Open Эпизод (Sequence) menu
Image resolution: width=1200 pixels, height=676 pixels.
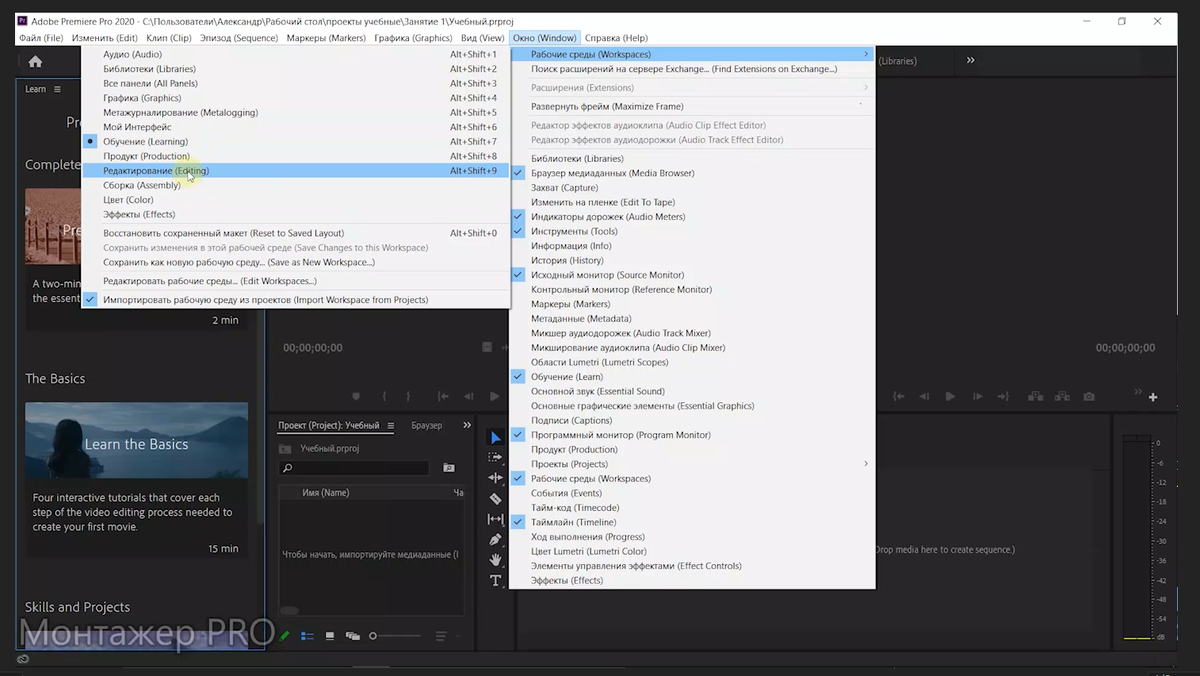[239, 38]
